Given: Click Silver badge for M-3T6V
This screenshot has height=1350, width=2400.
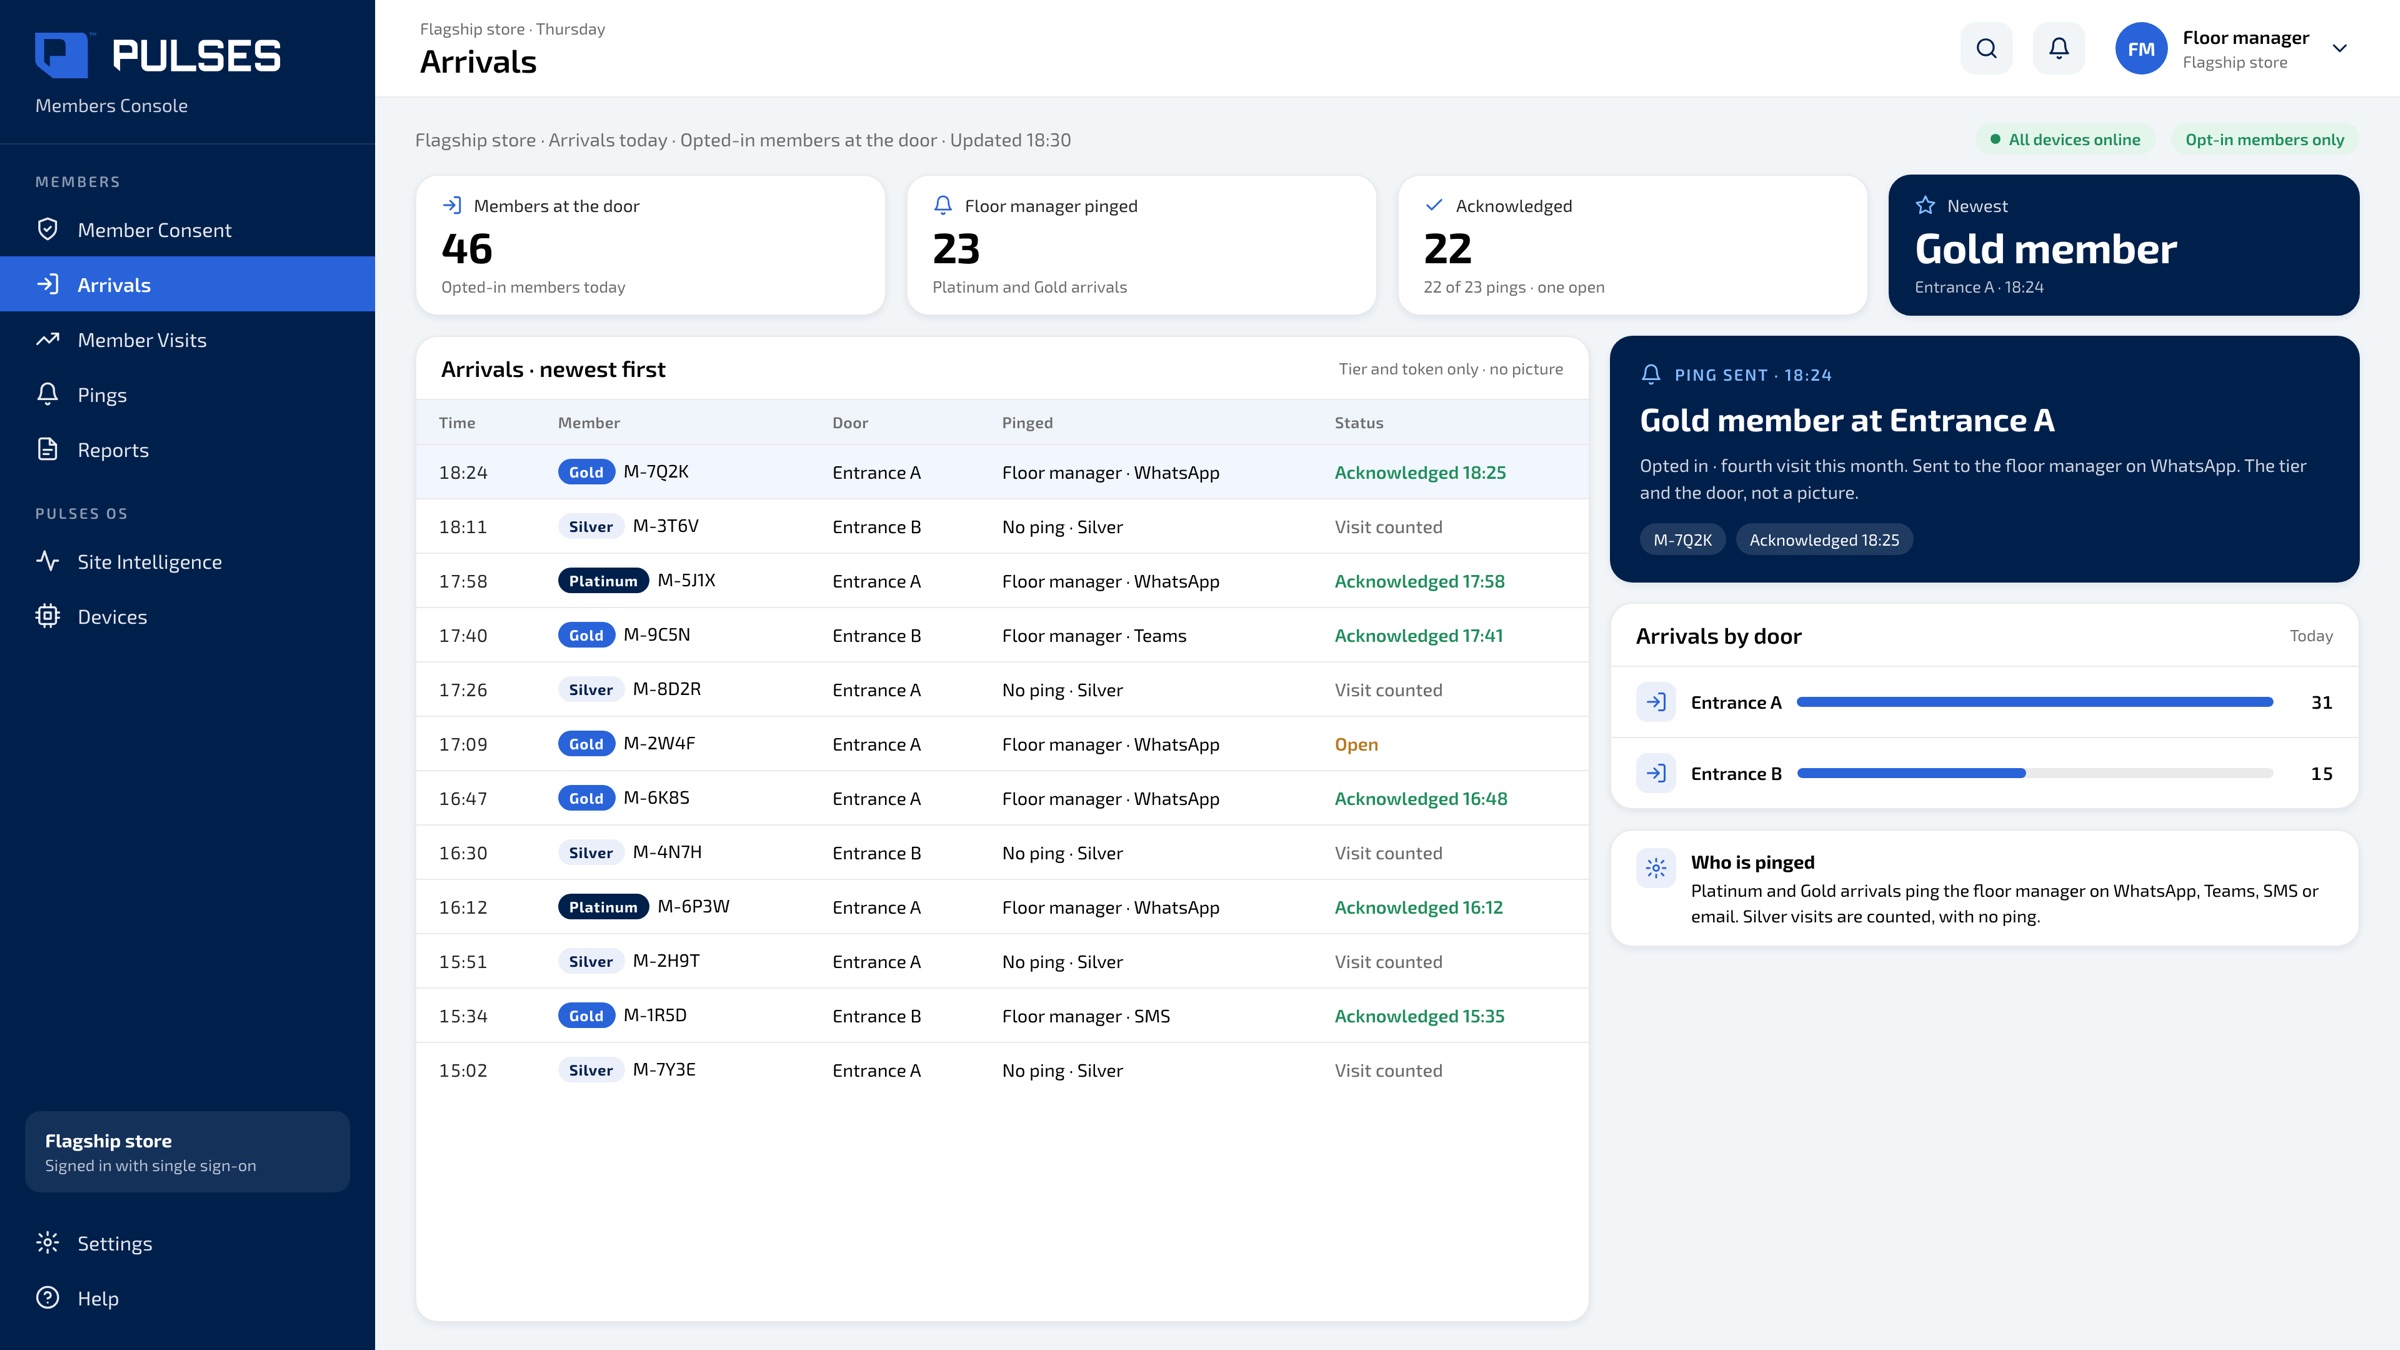Looking at the screenshot, I should tap(590, 527).
